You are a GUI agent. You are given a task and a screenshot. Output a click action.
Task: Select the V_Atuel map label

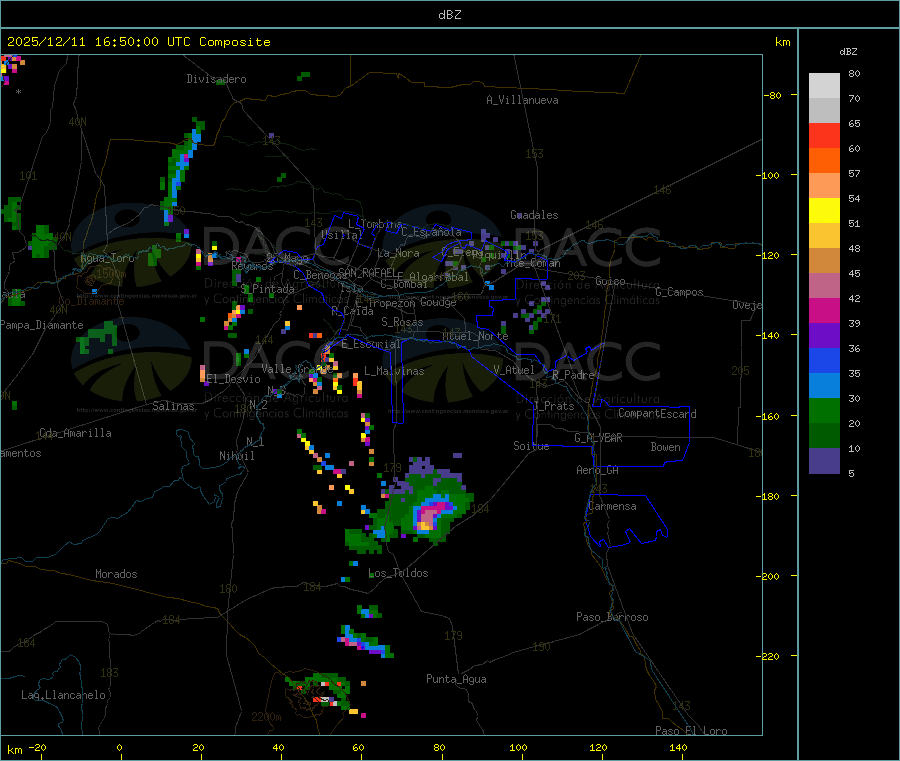pyautogui.click(x=514, y=370)
